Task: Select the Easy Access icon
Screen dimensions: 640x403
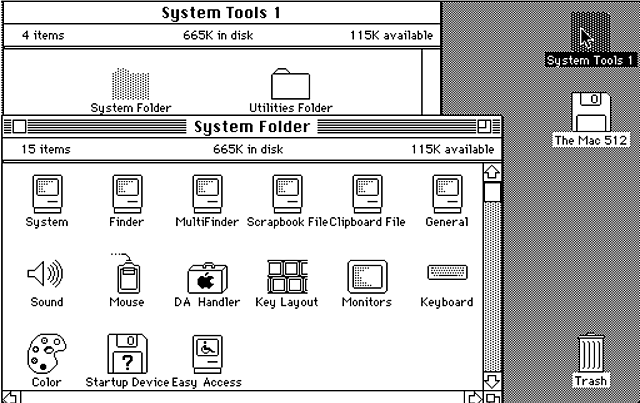Action: point(207,354)
